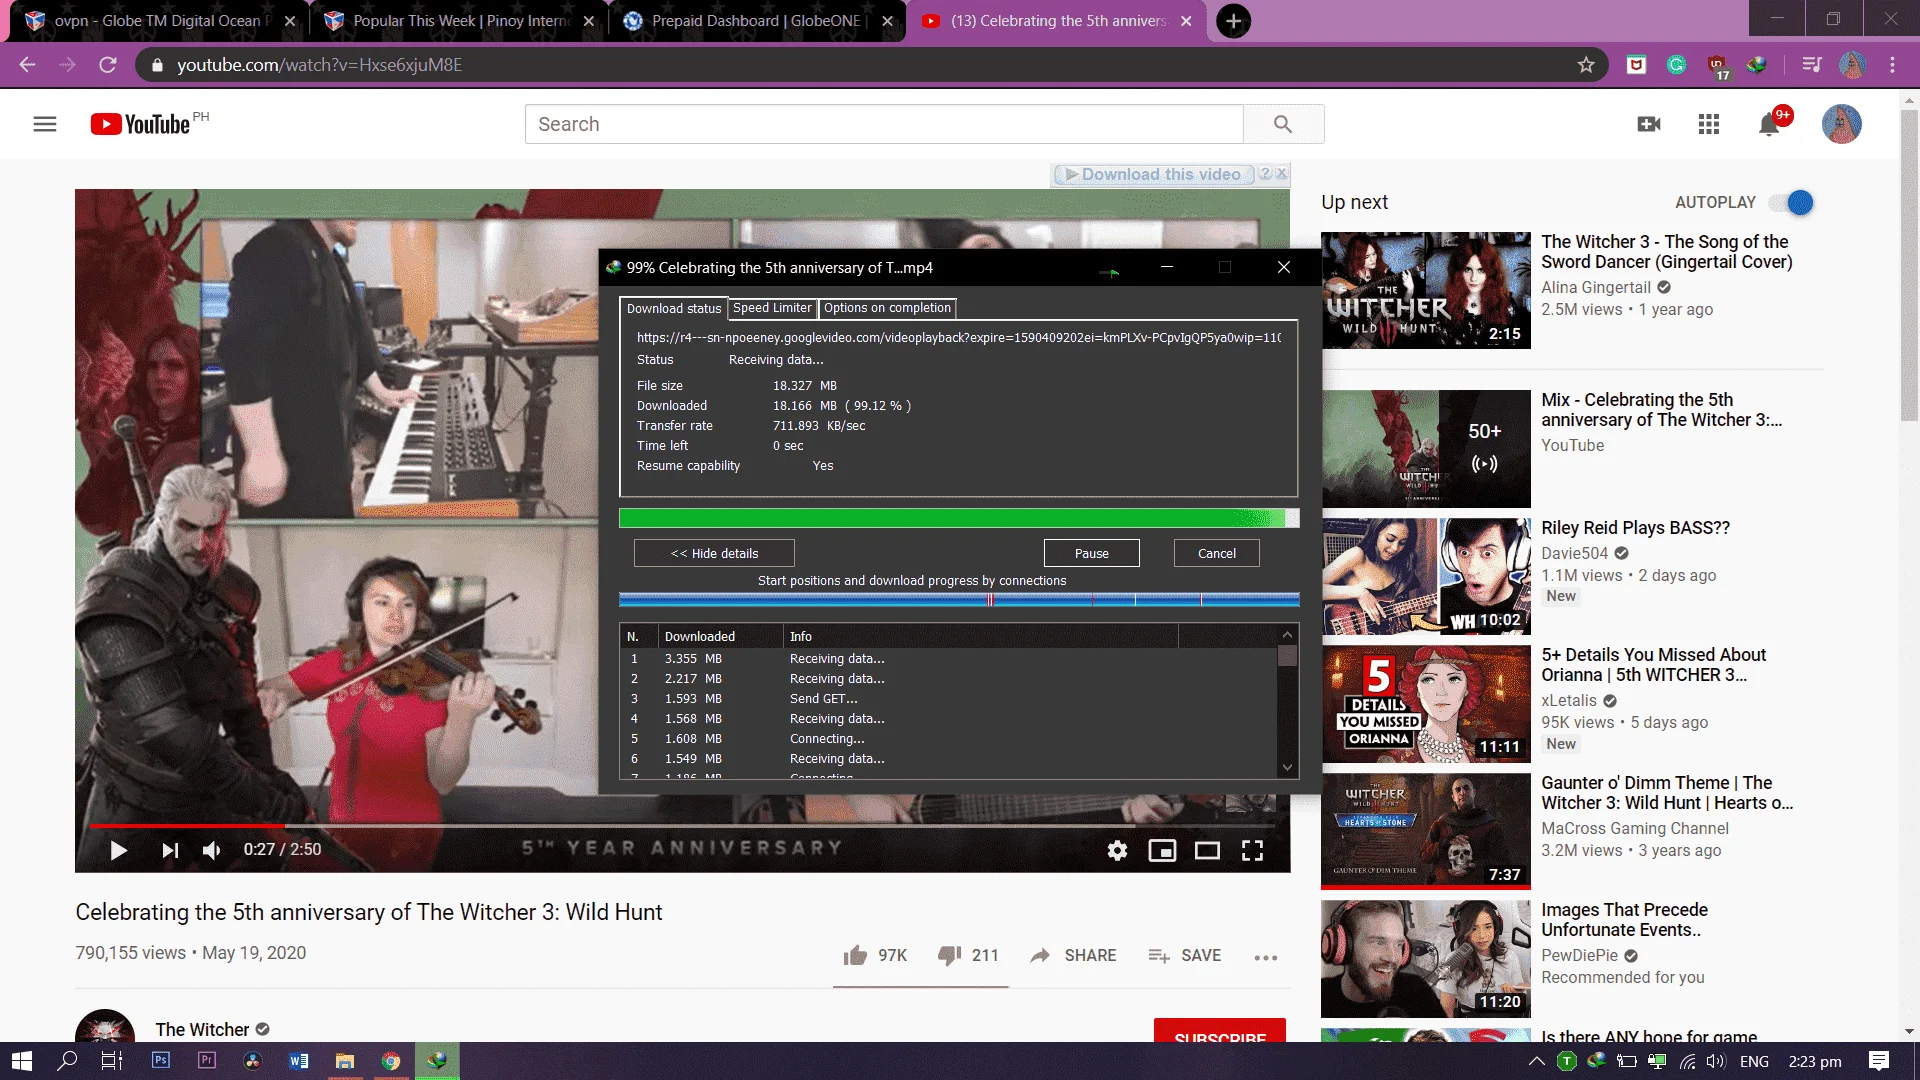Open Mix Celebrating the 5th anniversary playlist

pyautogui.click(x=1661, y=410)
